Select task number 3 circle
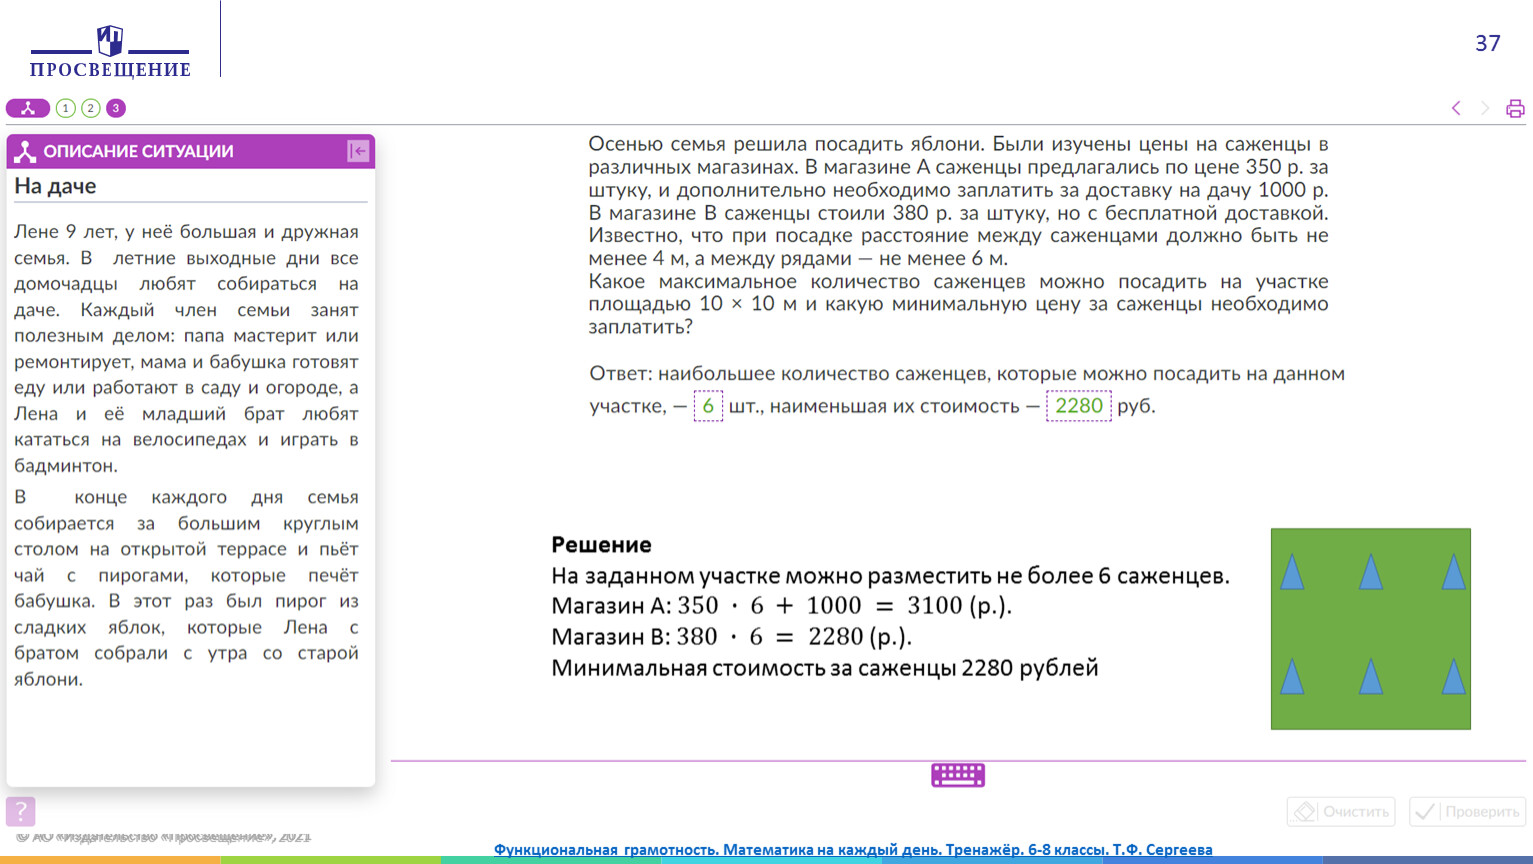 coord(116,108)
